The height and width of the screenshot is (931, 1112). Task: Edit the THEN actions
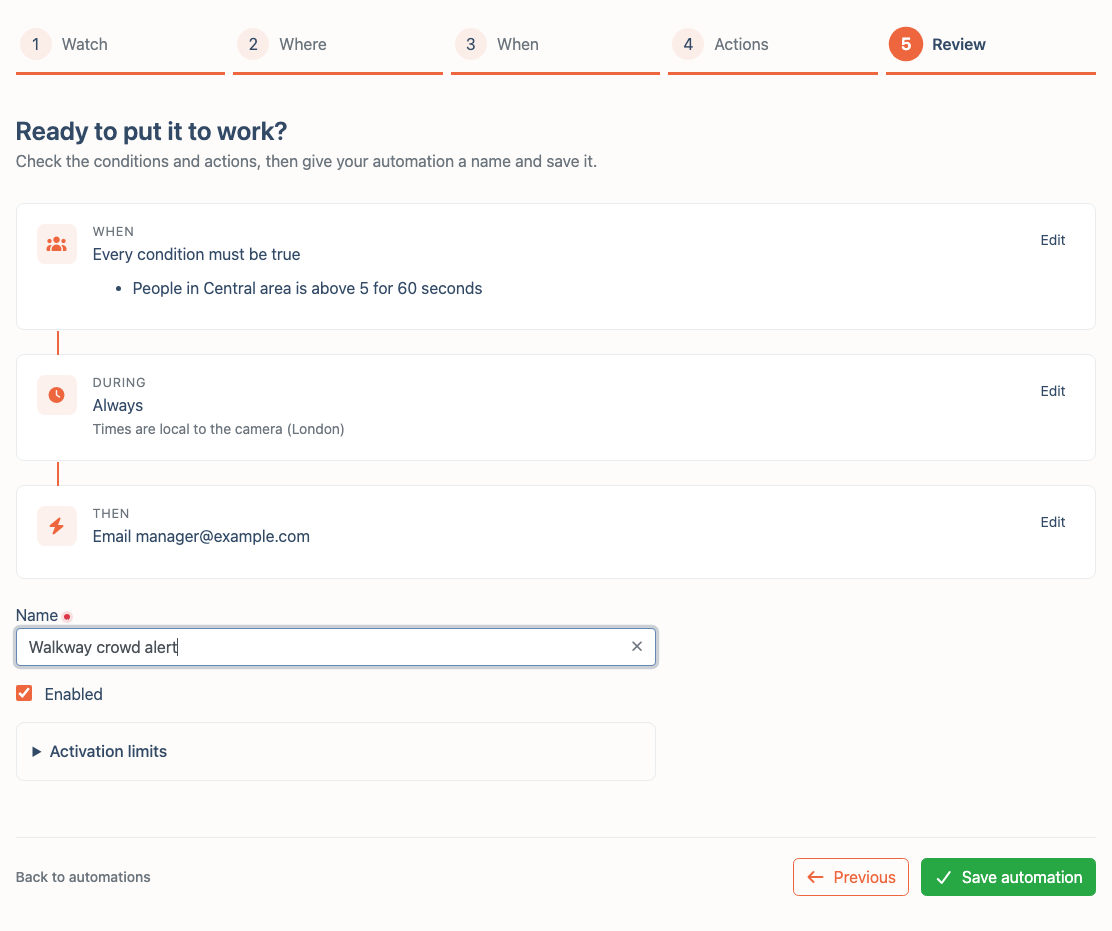[1052, 523]
